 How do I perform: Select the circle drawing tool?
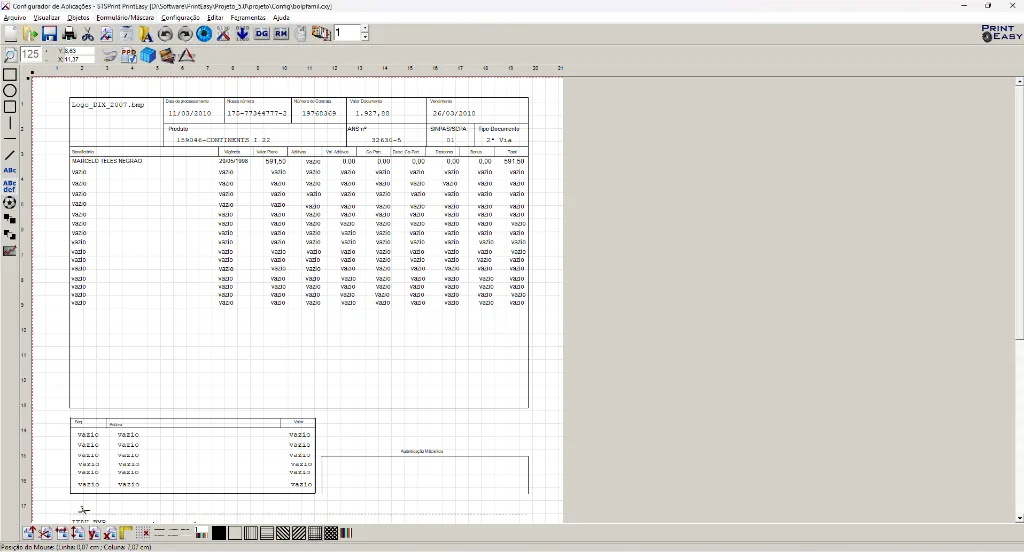[10, 90]
